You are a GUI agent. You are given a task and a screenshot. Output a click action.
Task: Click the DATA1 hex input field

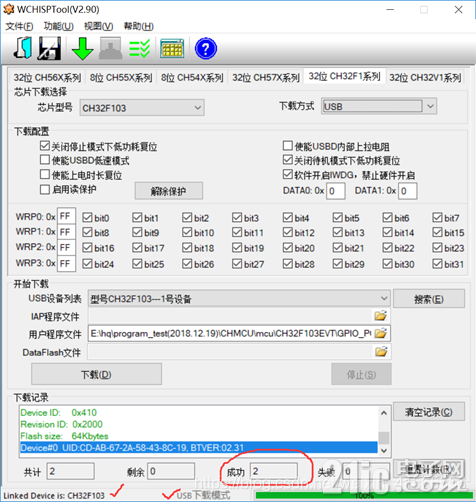click(407, 191)
